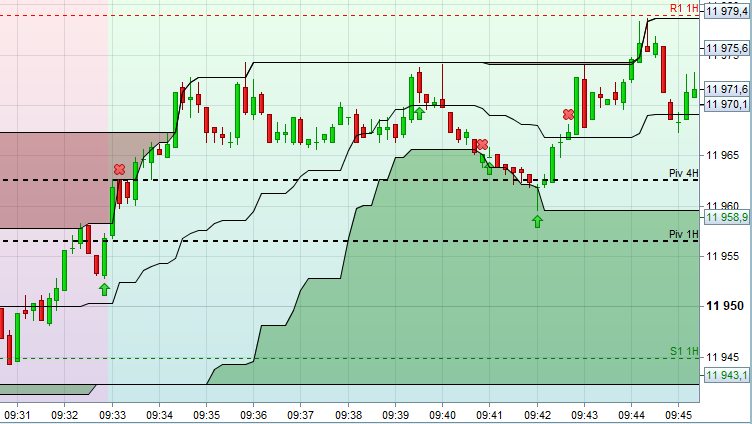Click the 09:35 time label

coord(207,415)
